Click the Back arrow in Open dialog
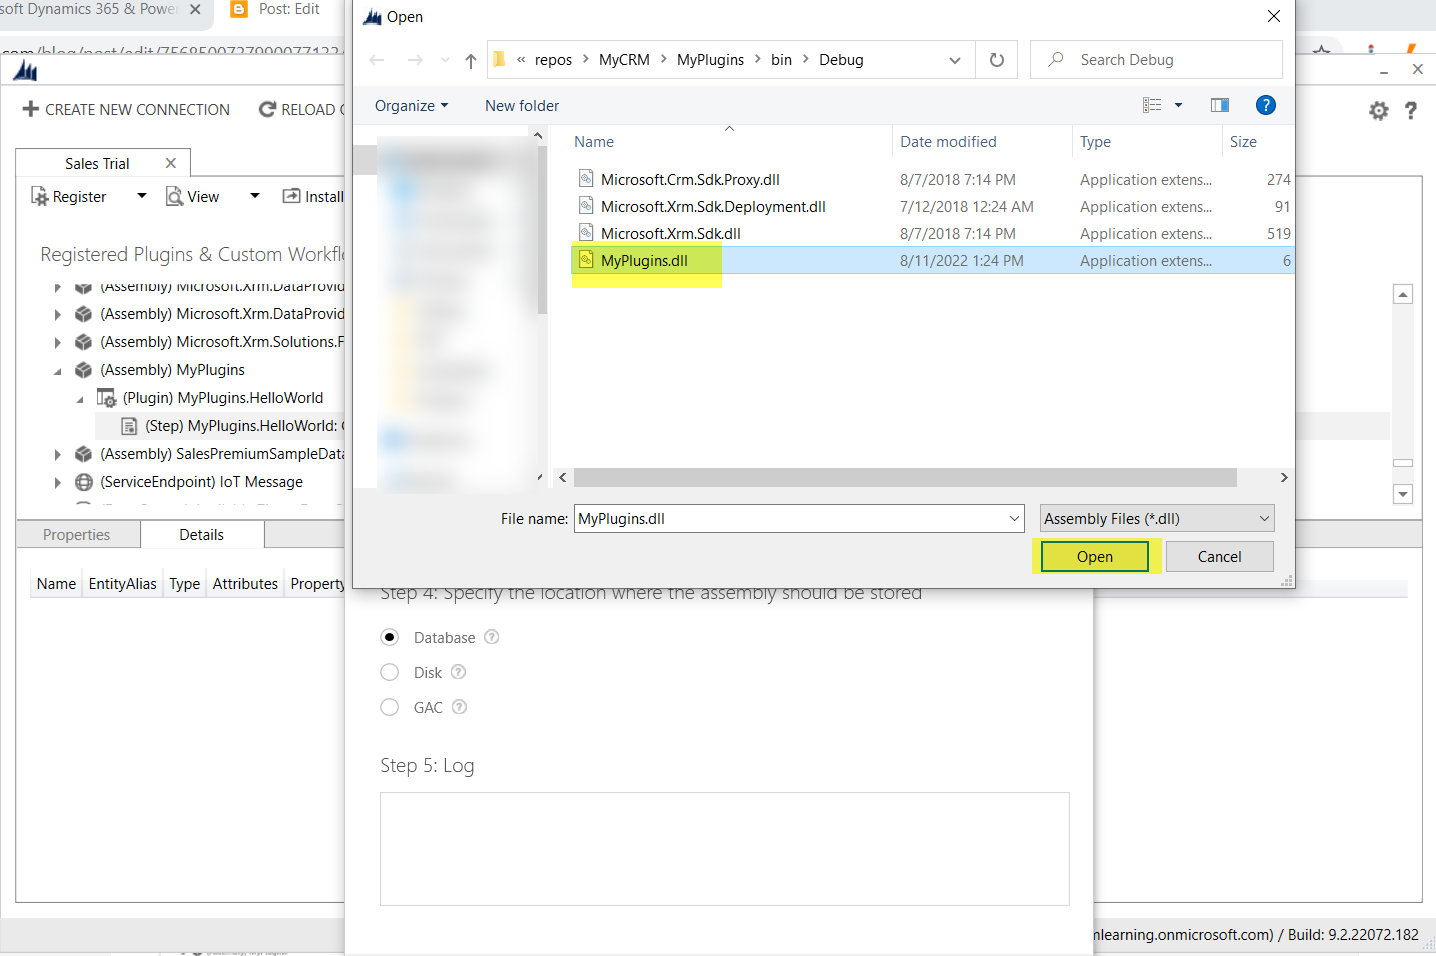 tap(377, 60)
